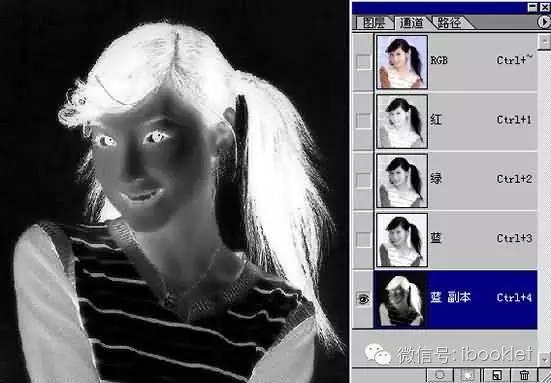The image size is (551, 383).
Task: Select the 绿 channel thumbnail
Action: click(402, 181)
